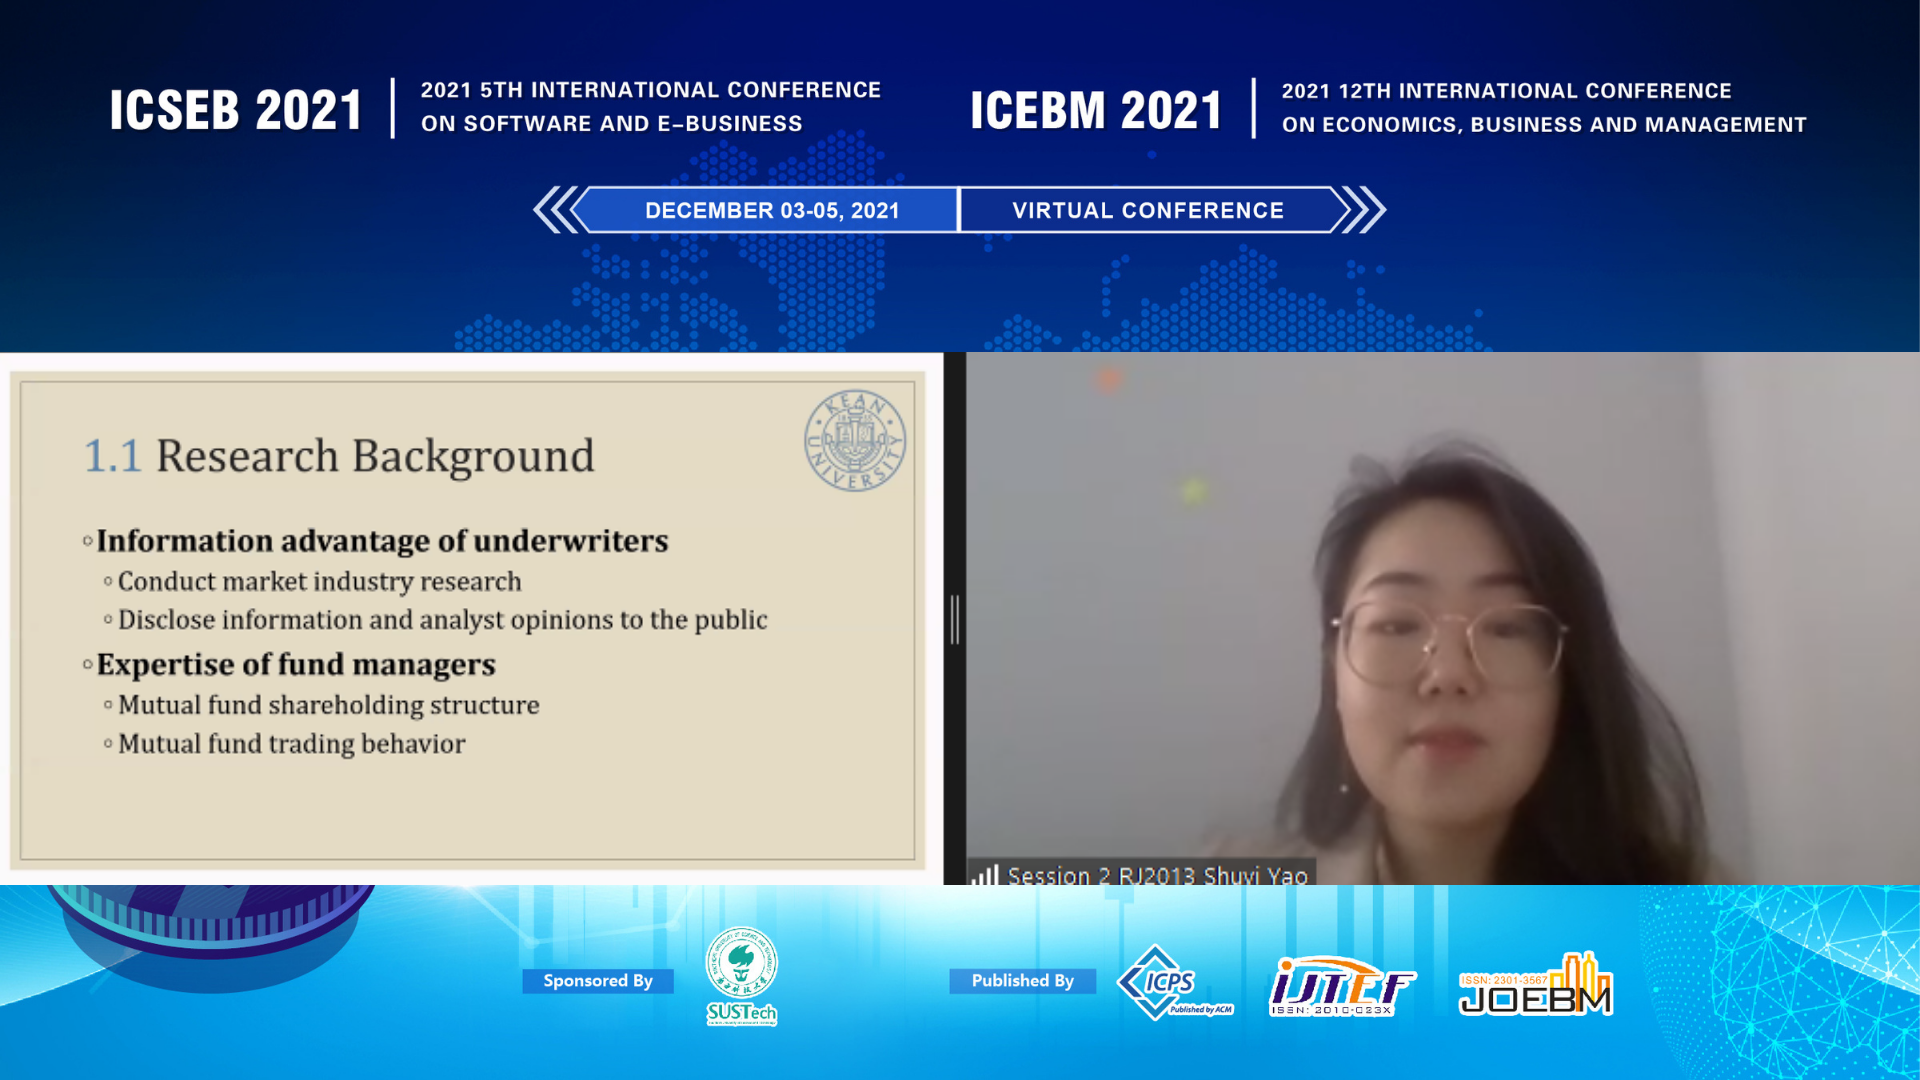Click 'ON SOFTWARE AND E-BUSINESS' text
This screenshot has width=1920, height=1080.
(611, 124)
